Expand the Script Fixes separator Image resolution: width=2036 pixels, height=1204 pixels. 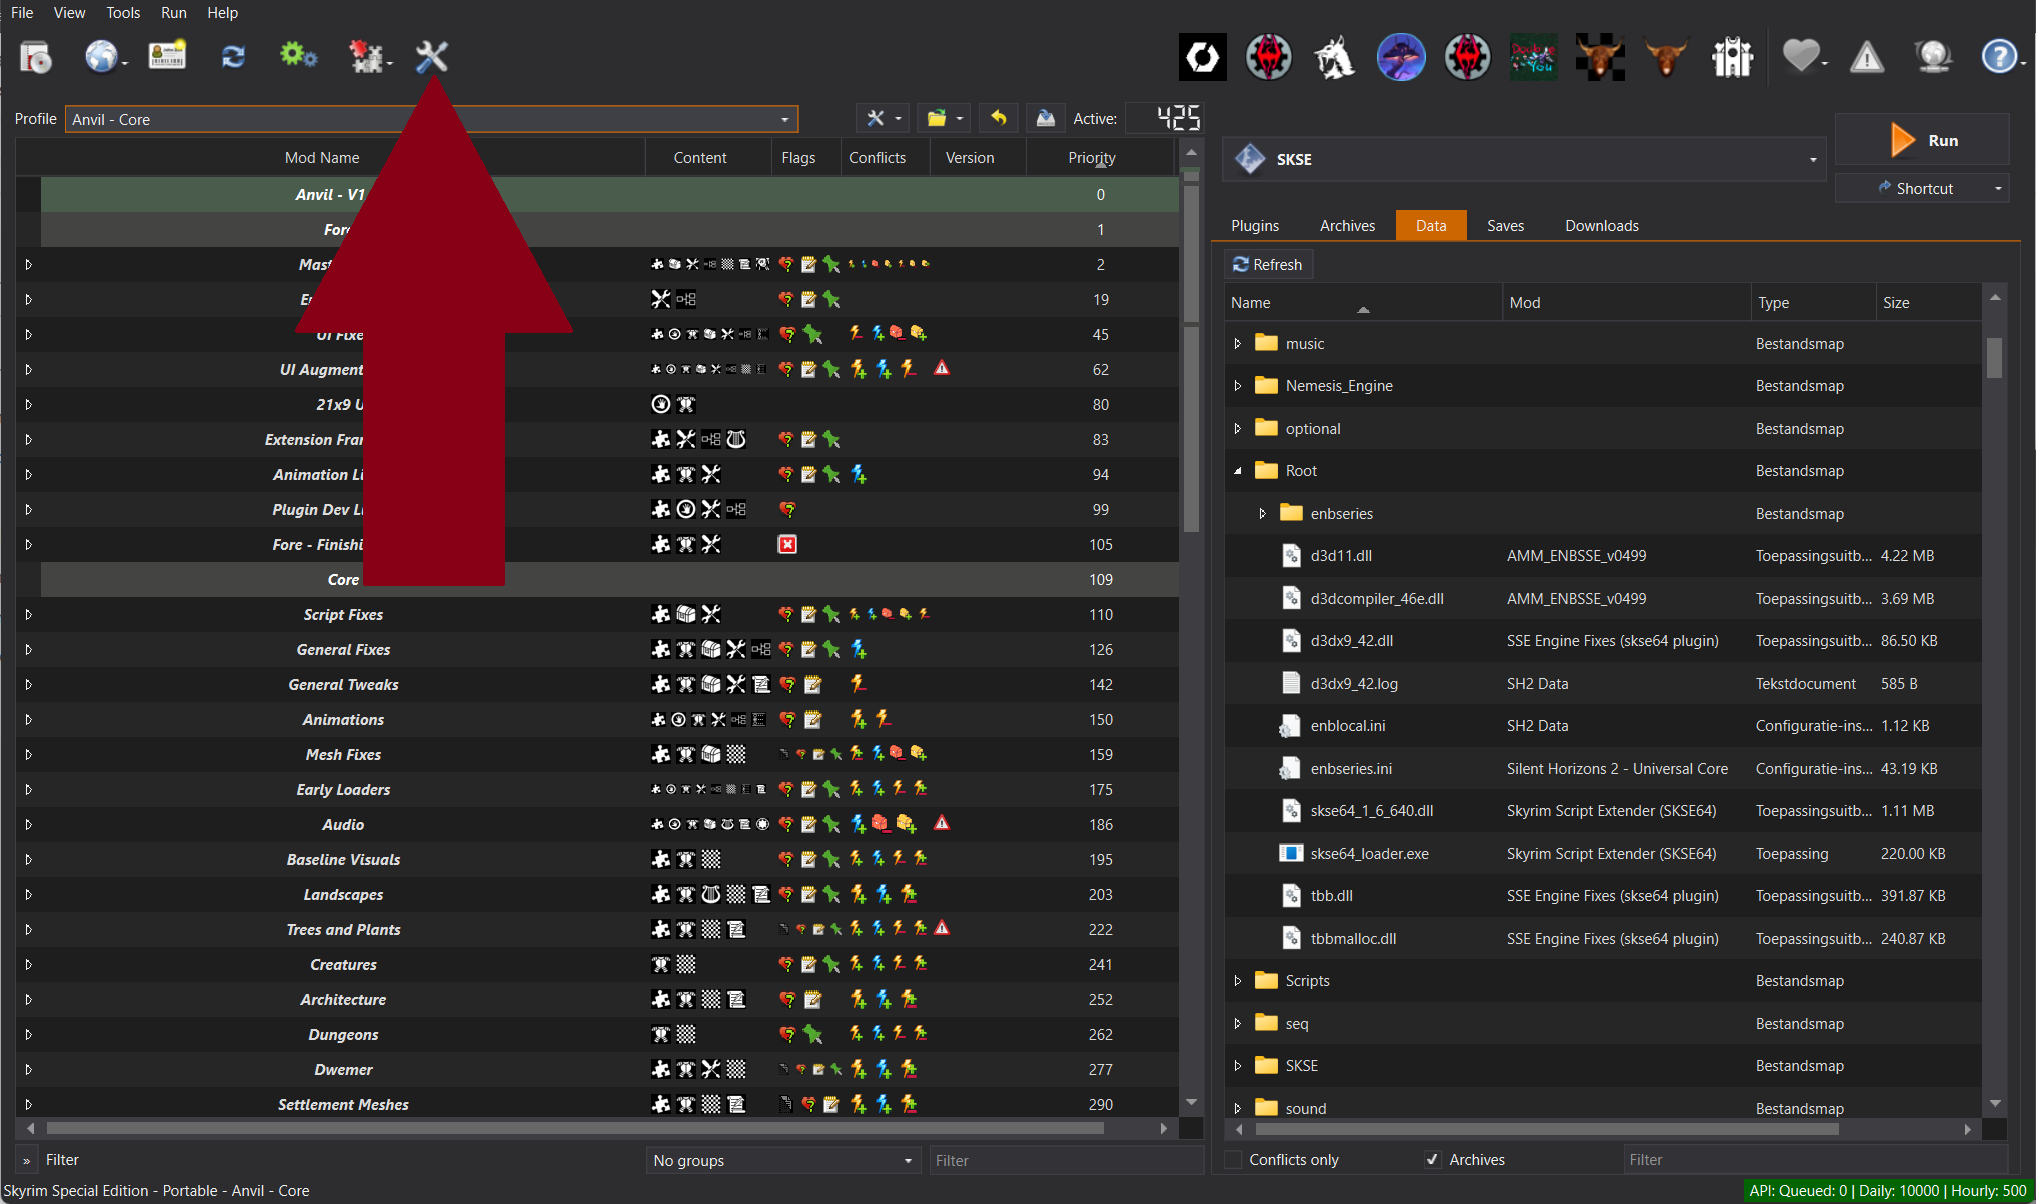pos(28,614)
